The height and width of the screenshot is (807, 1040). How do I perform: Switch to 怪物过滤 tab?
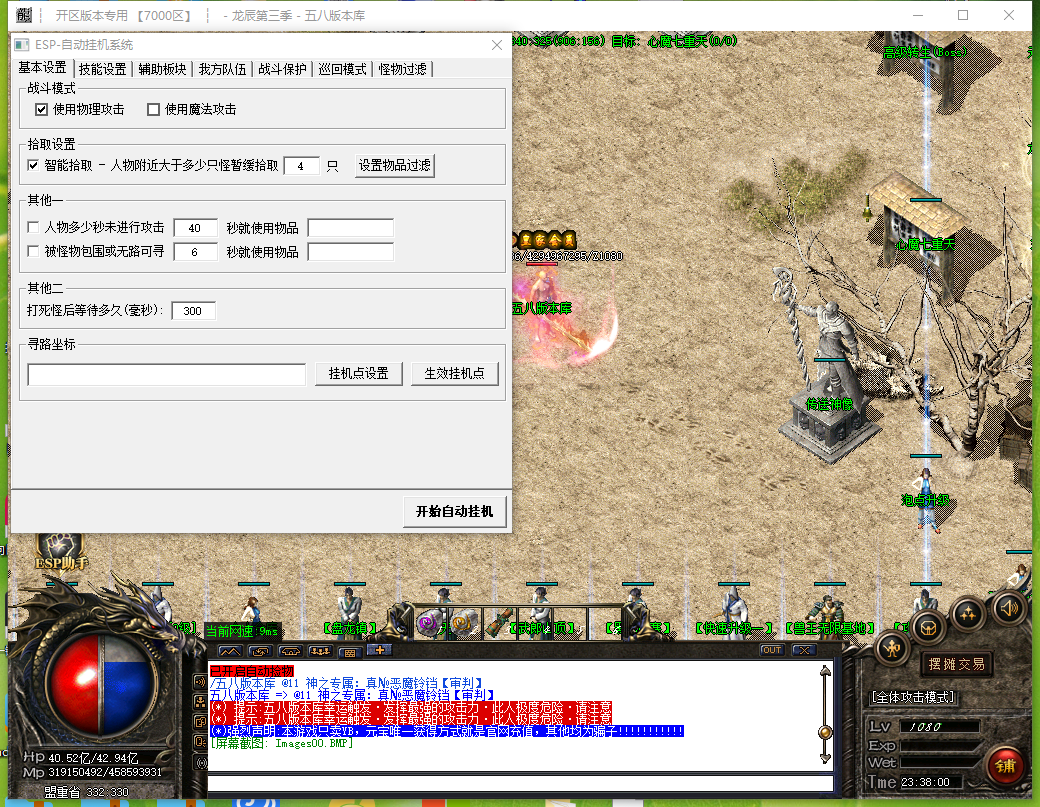(403, 69)
